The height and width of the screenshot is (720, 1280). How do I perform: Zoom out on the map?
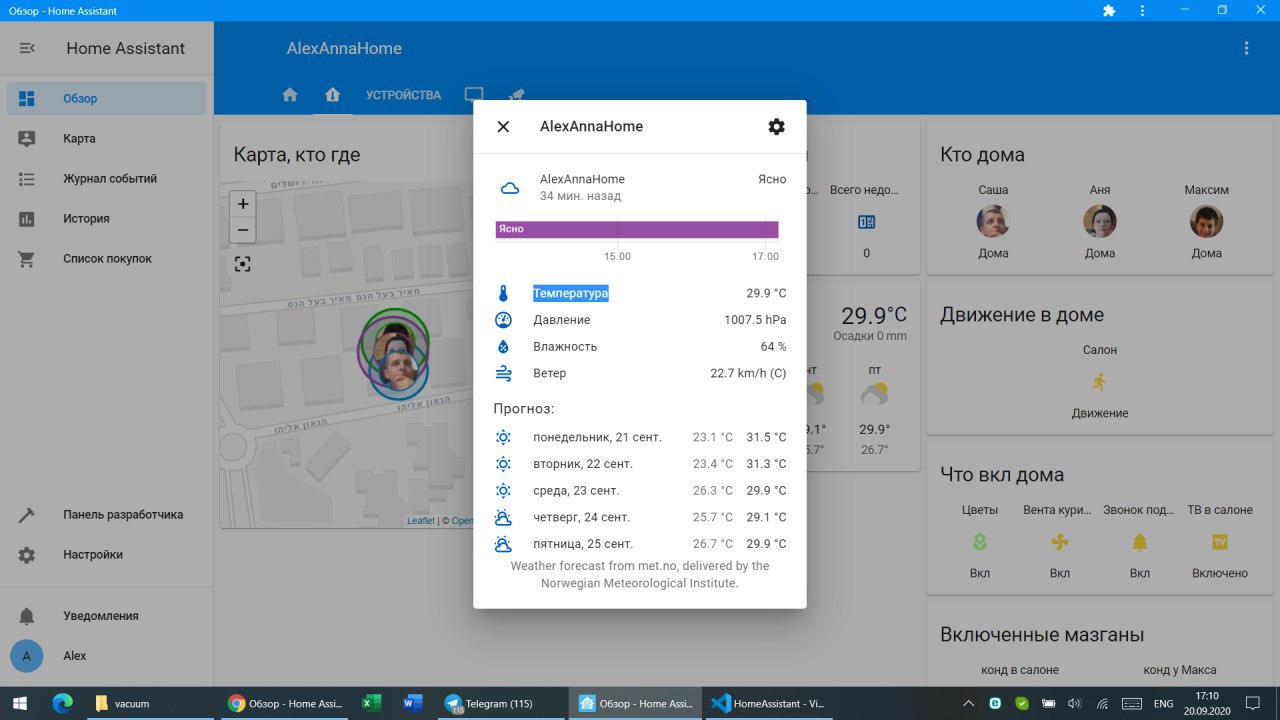click(x=243, y=230)
